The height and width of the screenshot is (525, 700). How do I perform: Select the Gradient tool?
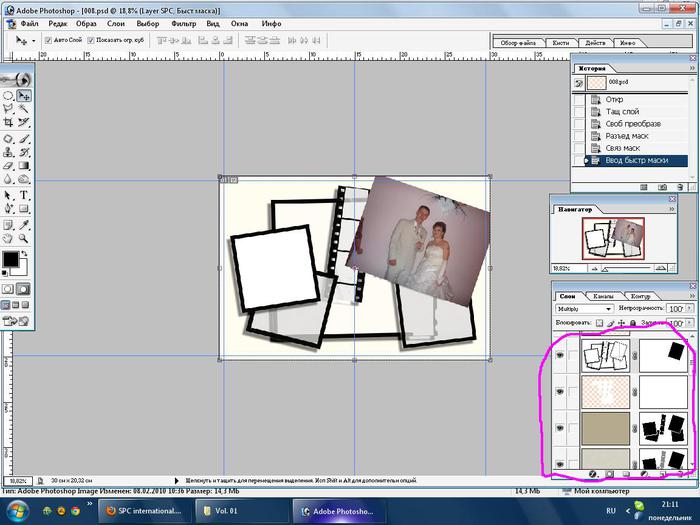click(x=23, y=166)
